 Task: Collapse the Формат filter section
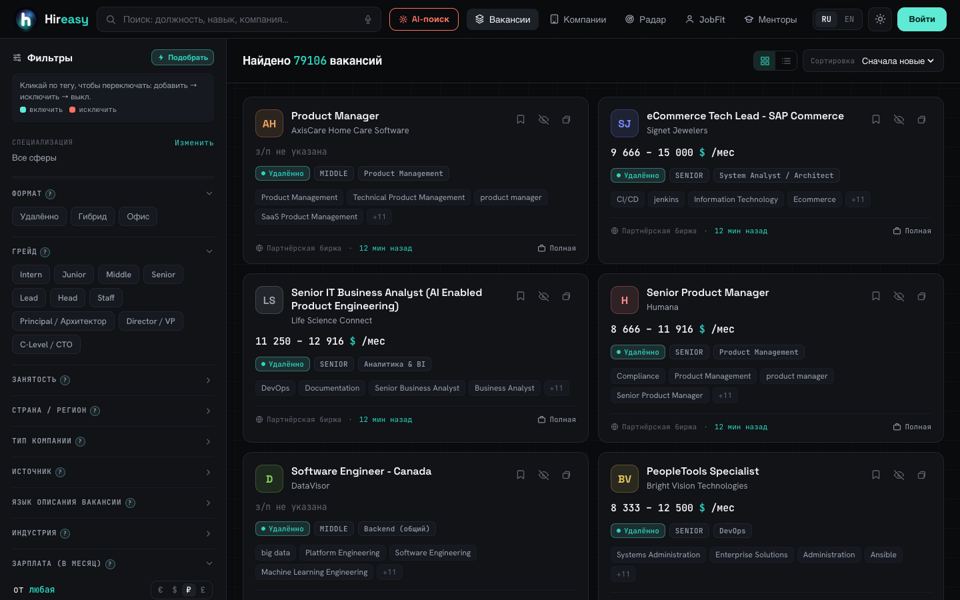(x=209, y=193)
